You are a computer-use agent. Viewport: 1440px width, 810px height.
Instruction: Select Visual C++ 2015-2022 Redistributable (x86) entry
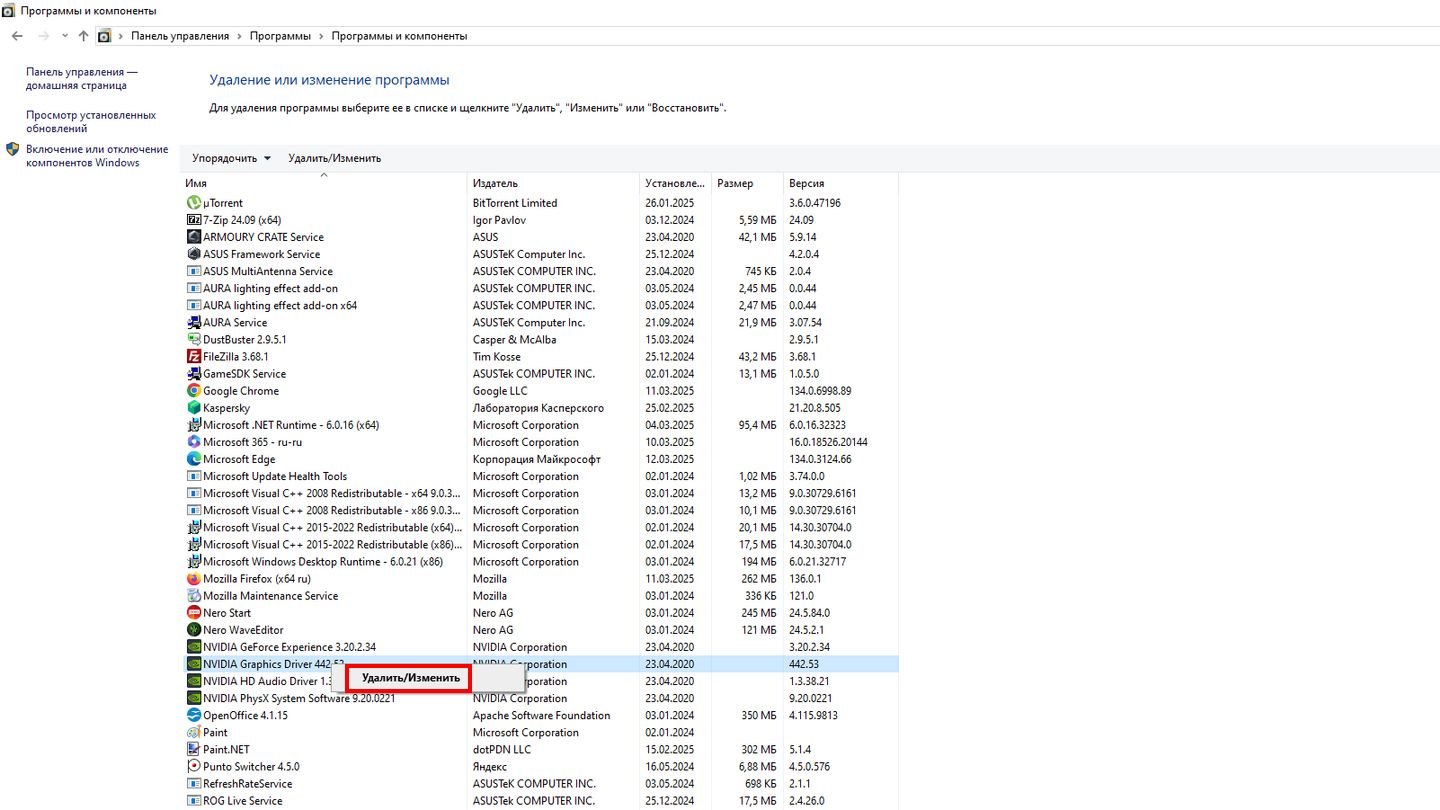pyautogui.click(x=540, y=545)
